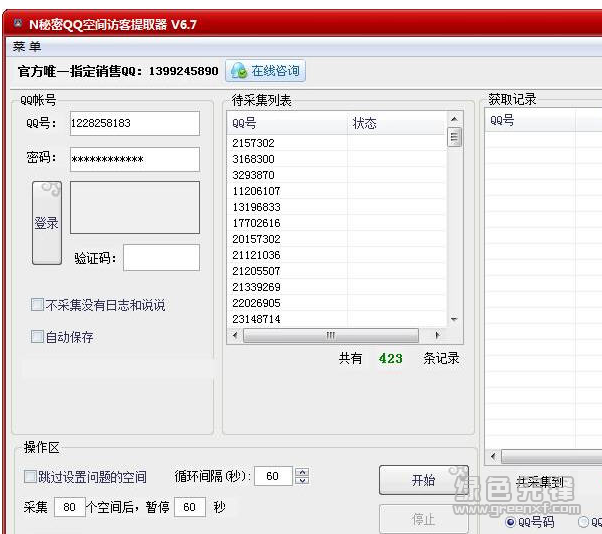Focus the QQ号 account input field

tap(135, 124)
